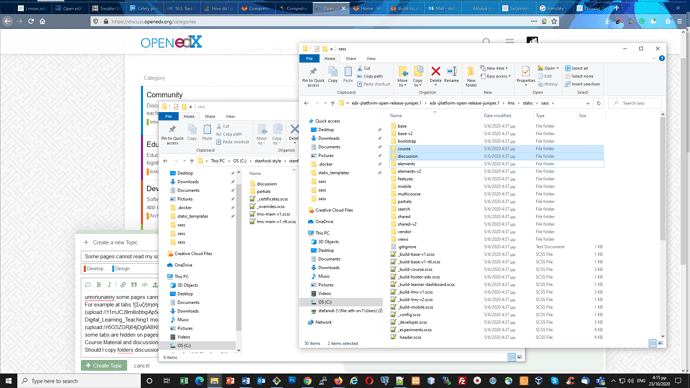Click the New folder icon
Viewport: 690px width, 388px height.
pos(471,76)
